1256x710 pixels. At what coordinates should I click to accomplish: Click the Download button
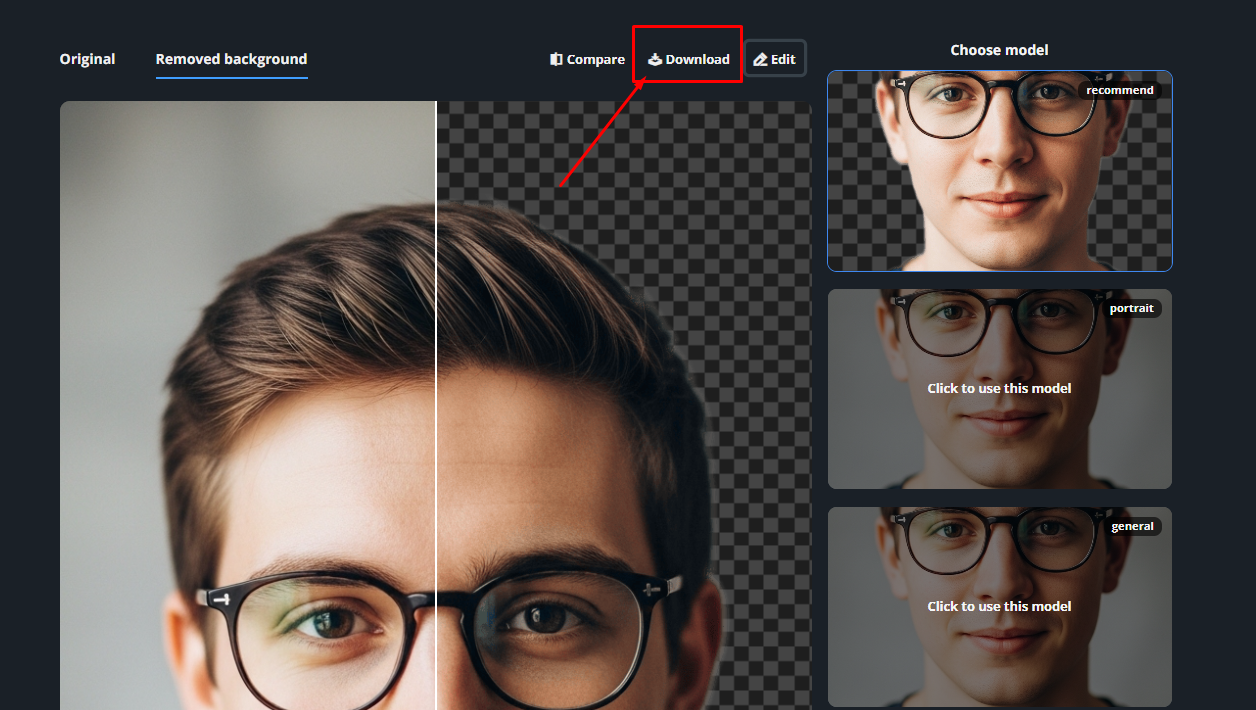coord(688,59)
